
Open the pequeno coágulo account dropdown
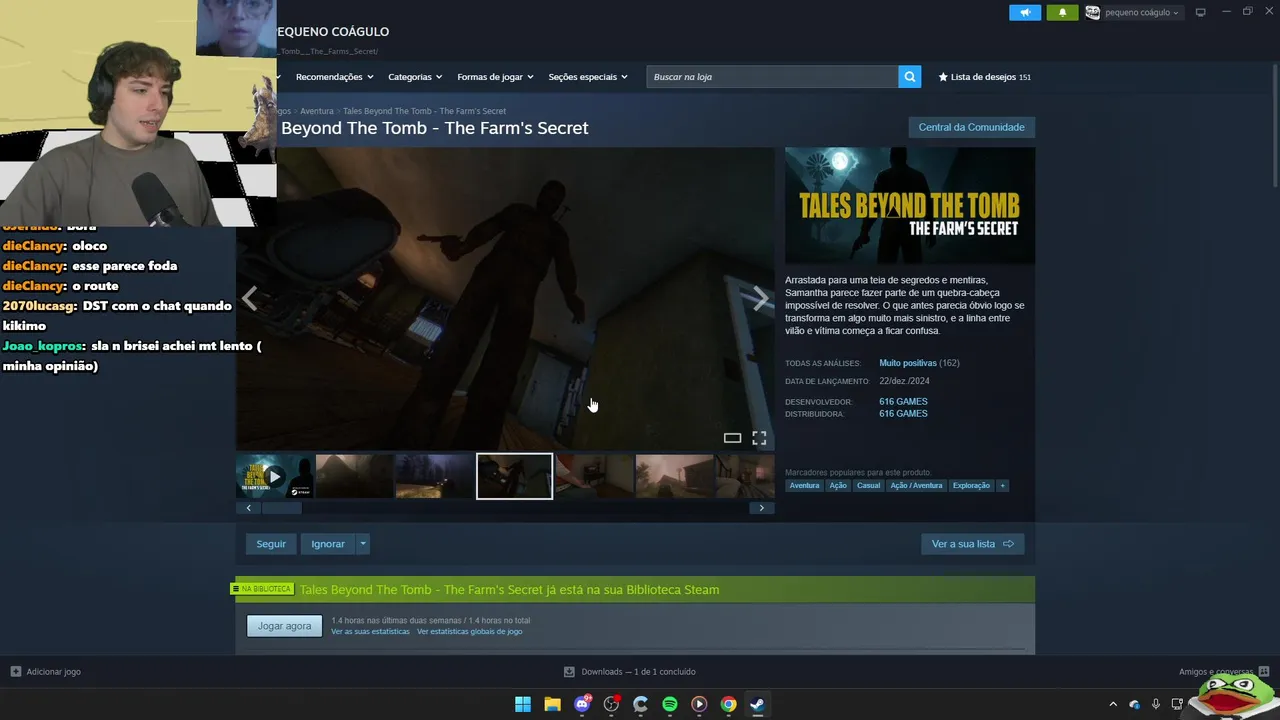1132,12
